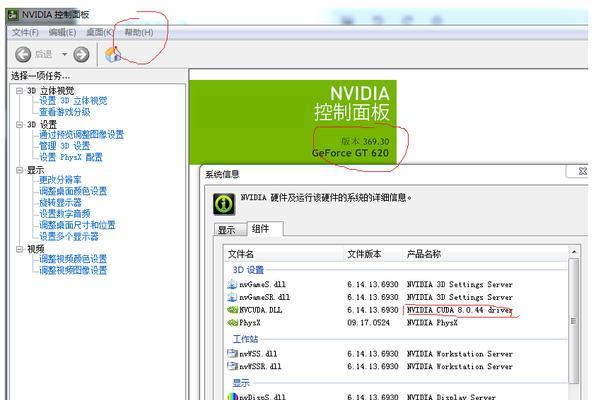This screenshot has width=596, height=400.
Task: Click the NVIDIA control panel title icon
Action: point(13,15)
